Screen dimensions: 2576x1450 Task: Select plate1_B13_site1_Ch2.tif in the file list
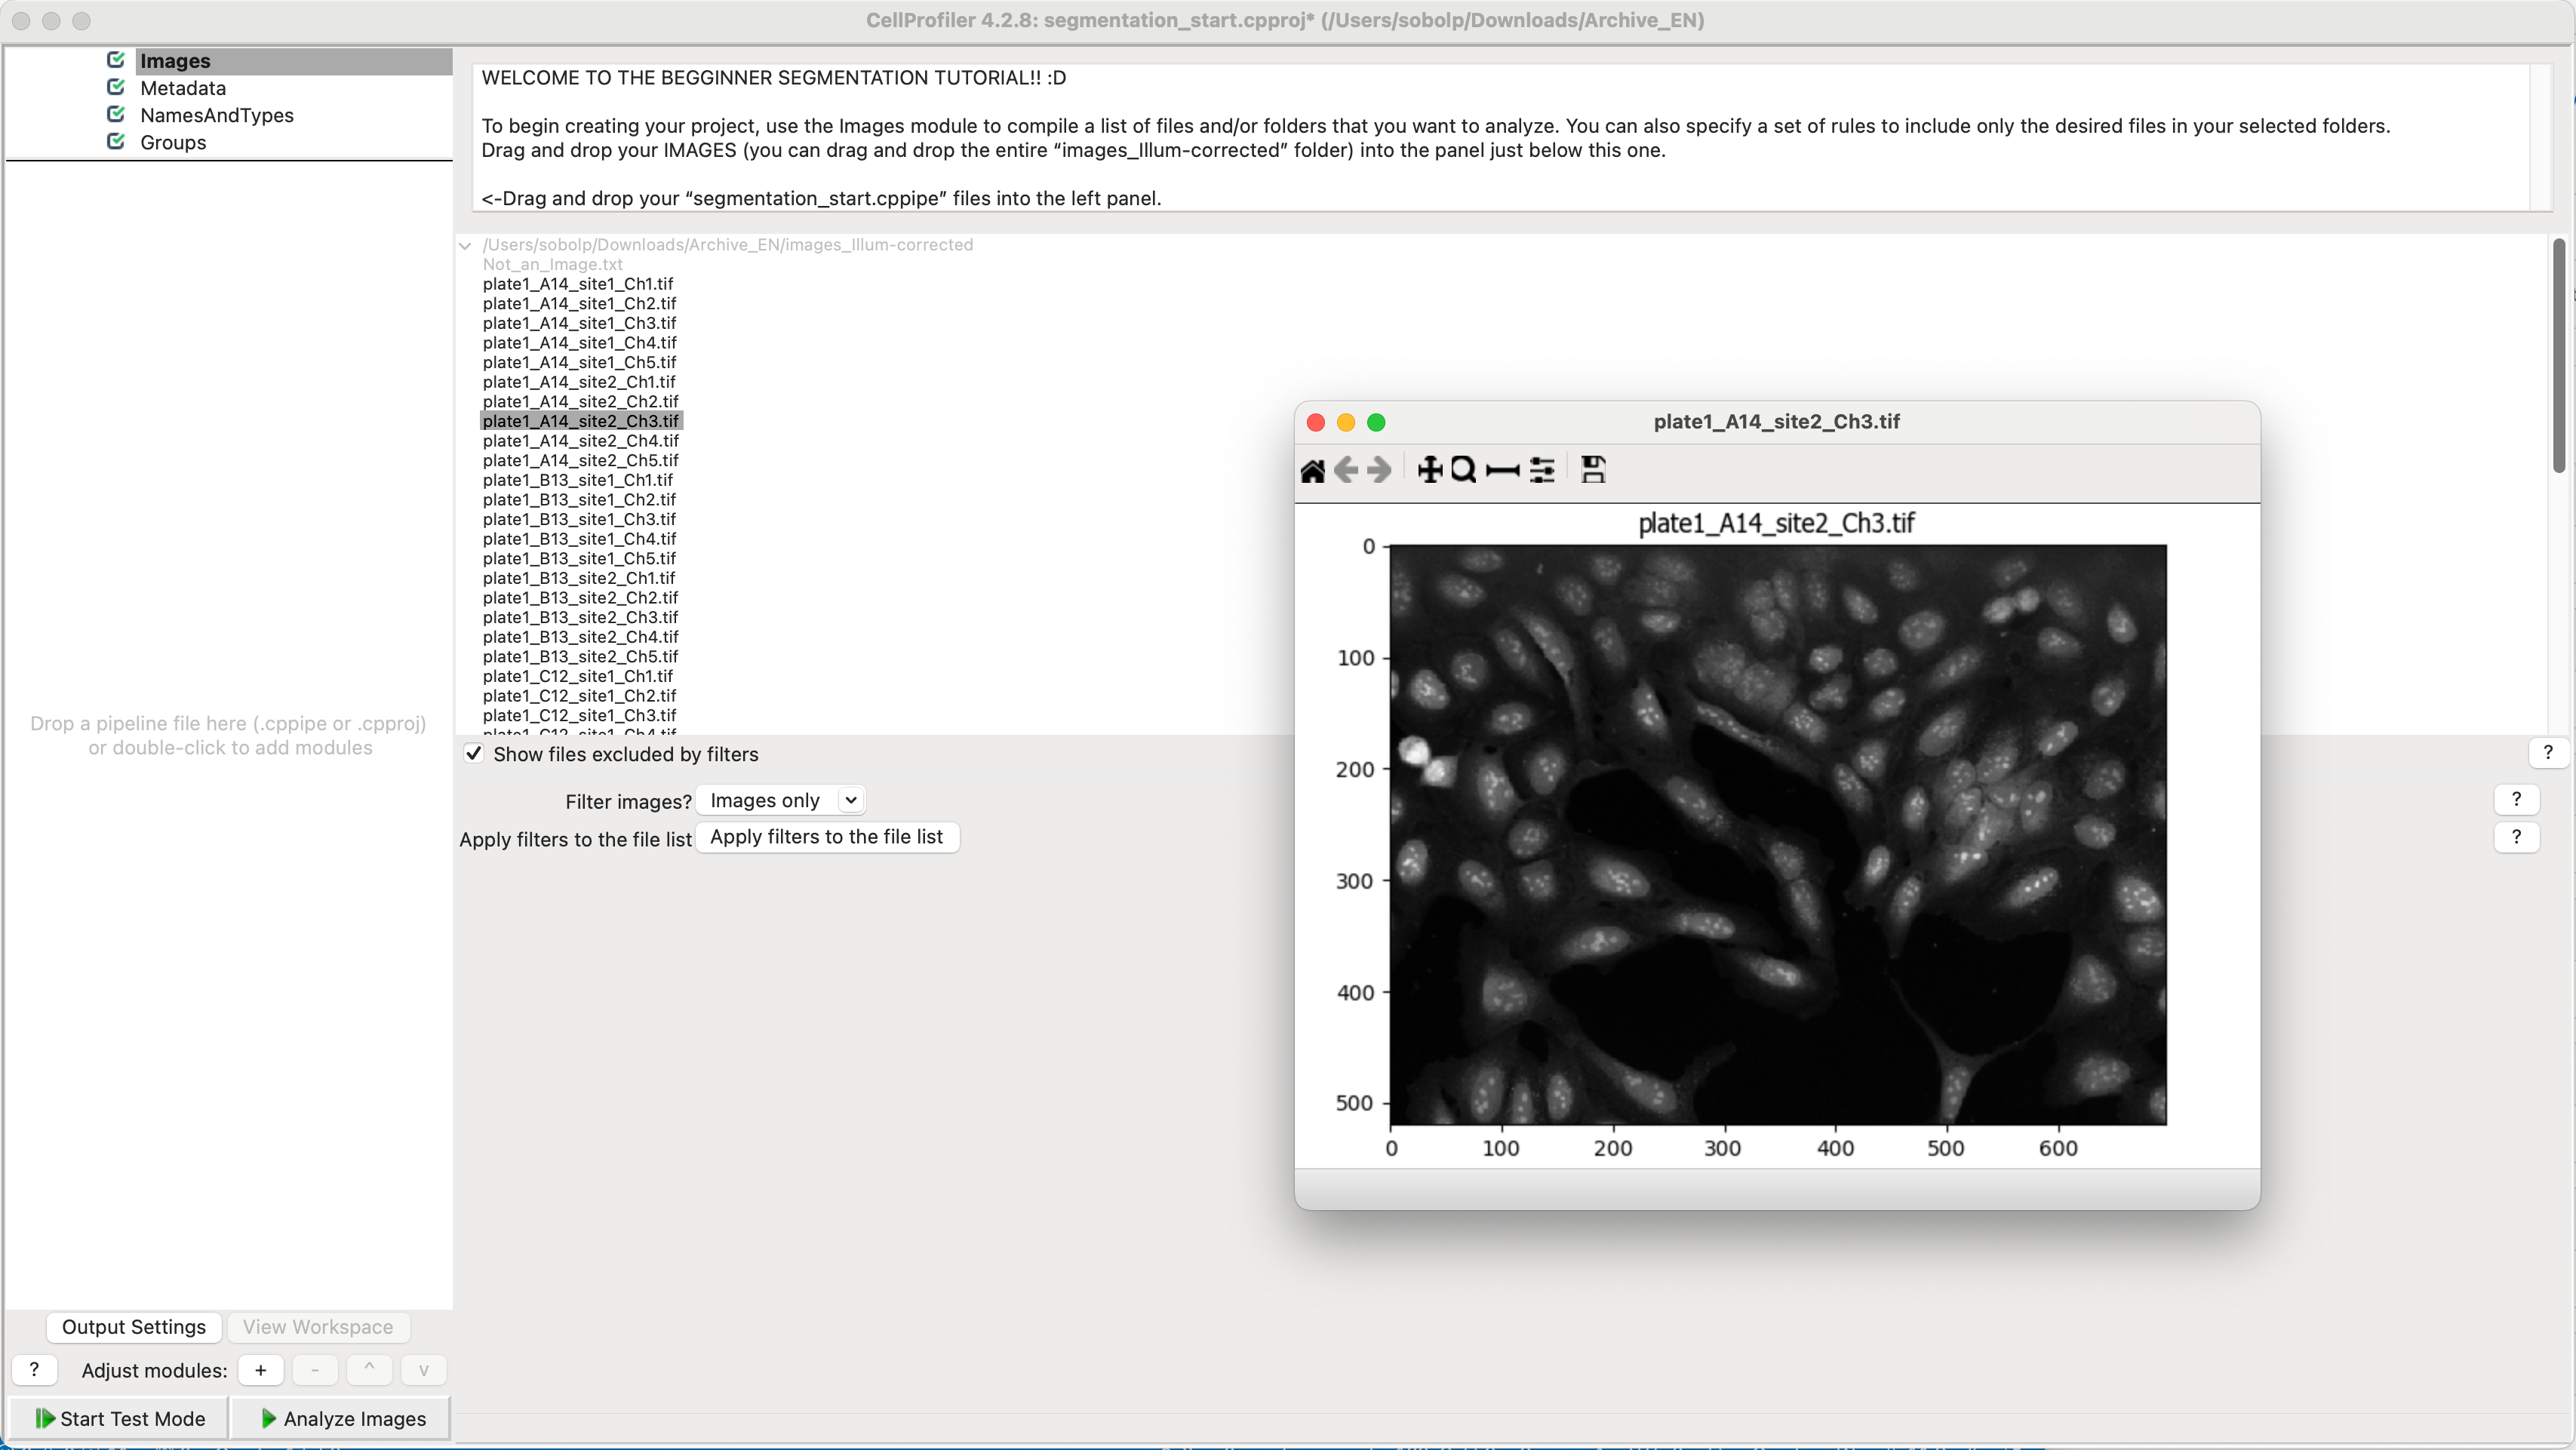579,499
